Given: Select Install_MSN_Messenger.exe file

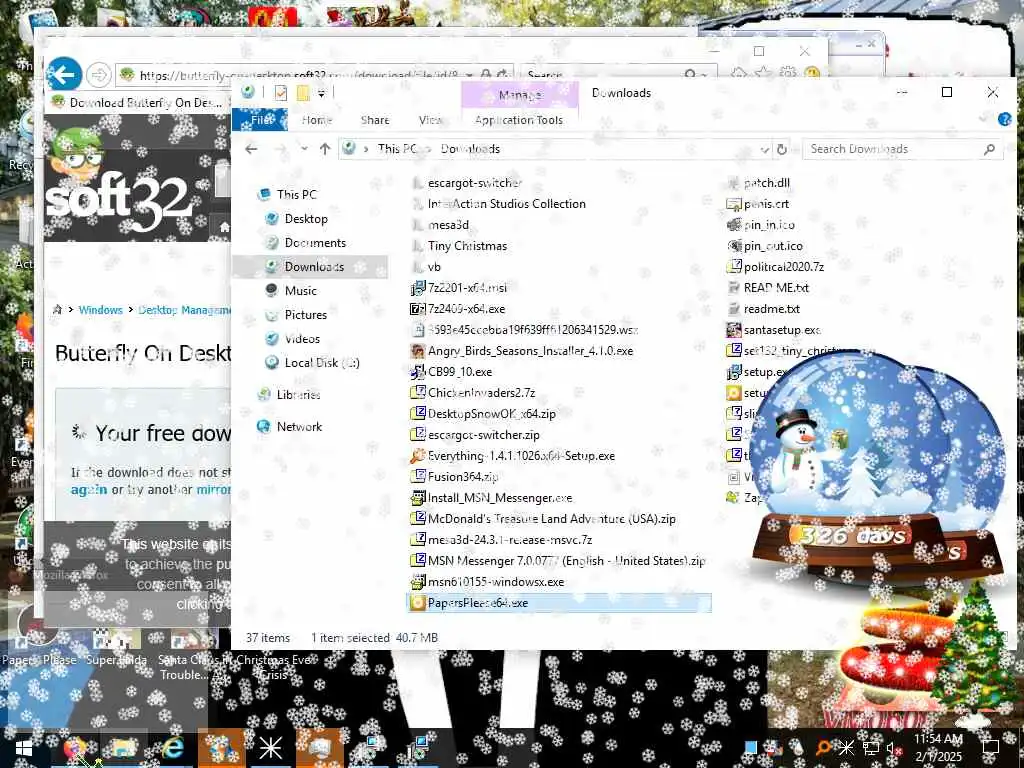Looking at the screenshot, I should pyautogui.click(x=492, y=498).
